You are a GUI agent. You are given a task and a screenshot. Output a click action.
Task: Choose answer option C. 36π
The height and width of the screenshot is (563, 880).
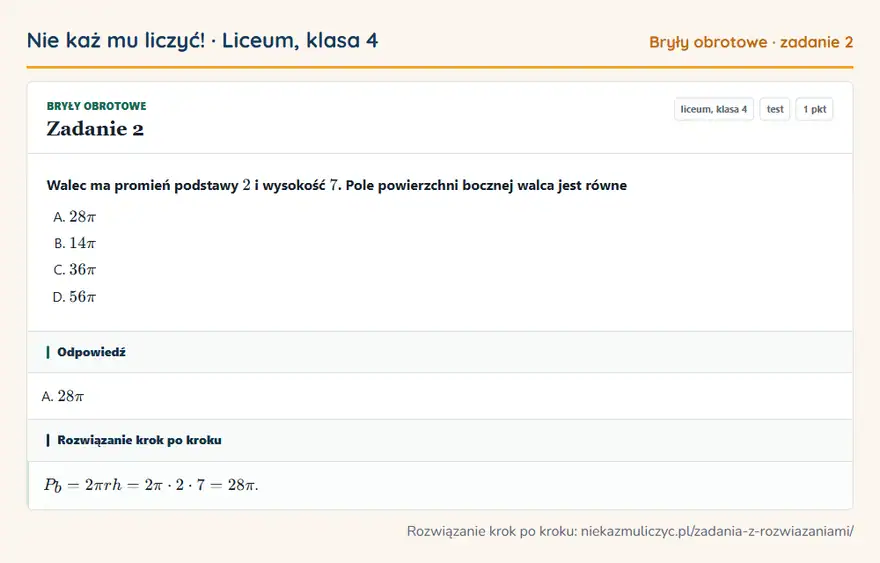[75, 269]
